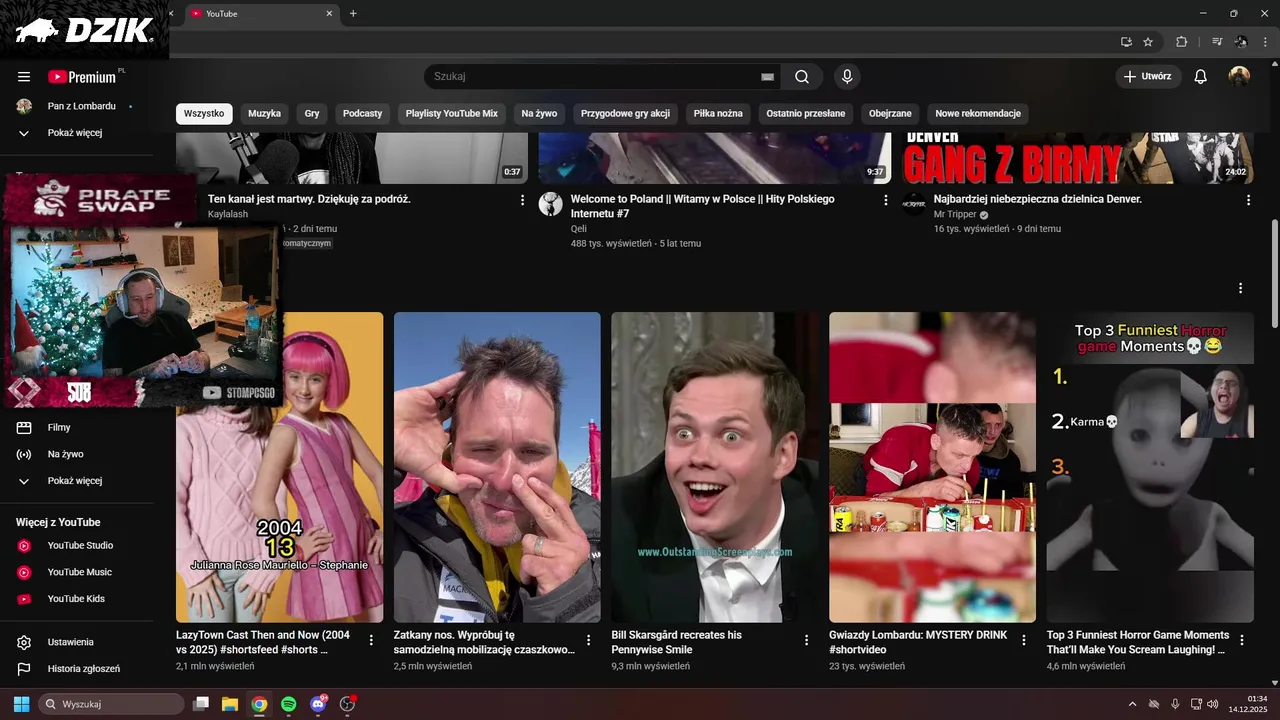
Task: Activate voice search microphone
Action: click(847, 76)
